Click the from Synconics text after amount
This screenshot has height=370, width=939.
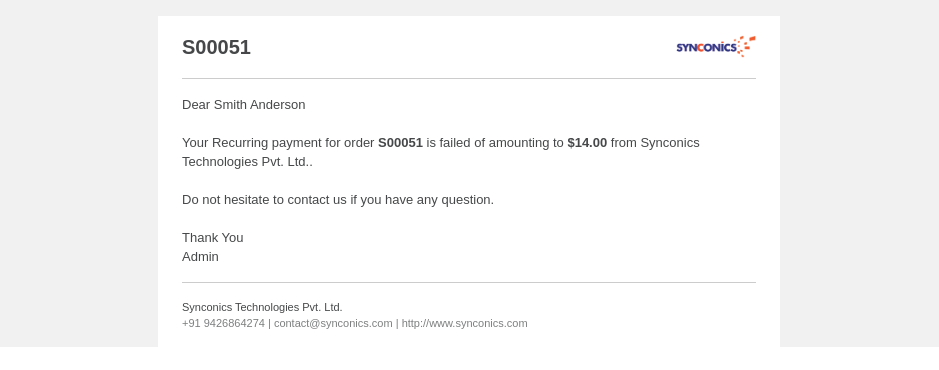coord(655,142)
